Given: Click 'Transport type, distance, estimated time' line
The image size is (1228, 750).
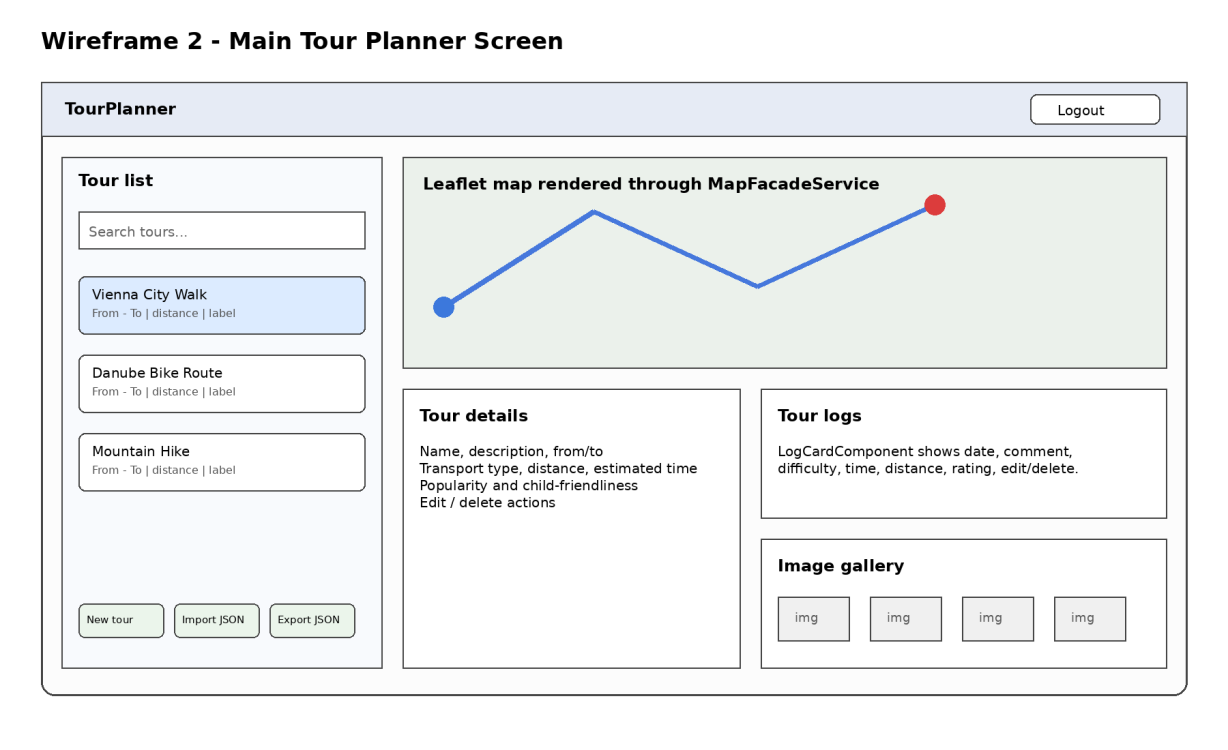Looking at the screenshot, I should point(559,469).
